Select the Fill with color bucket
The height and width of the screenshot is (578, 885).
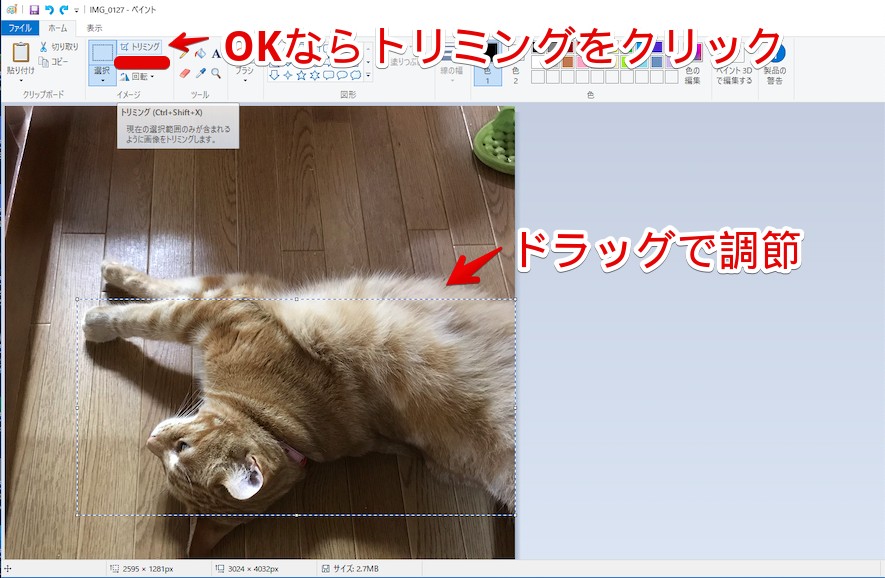pyautogui.click(x=200, y=54)
